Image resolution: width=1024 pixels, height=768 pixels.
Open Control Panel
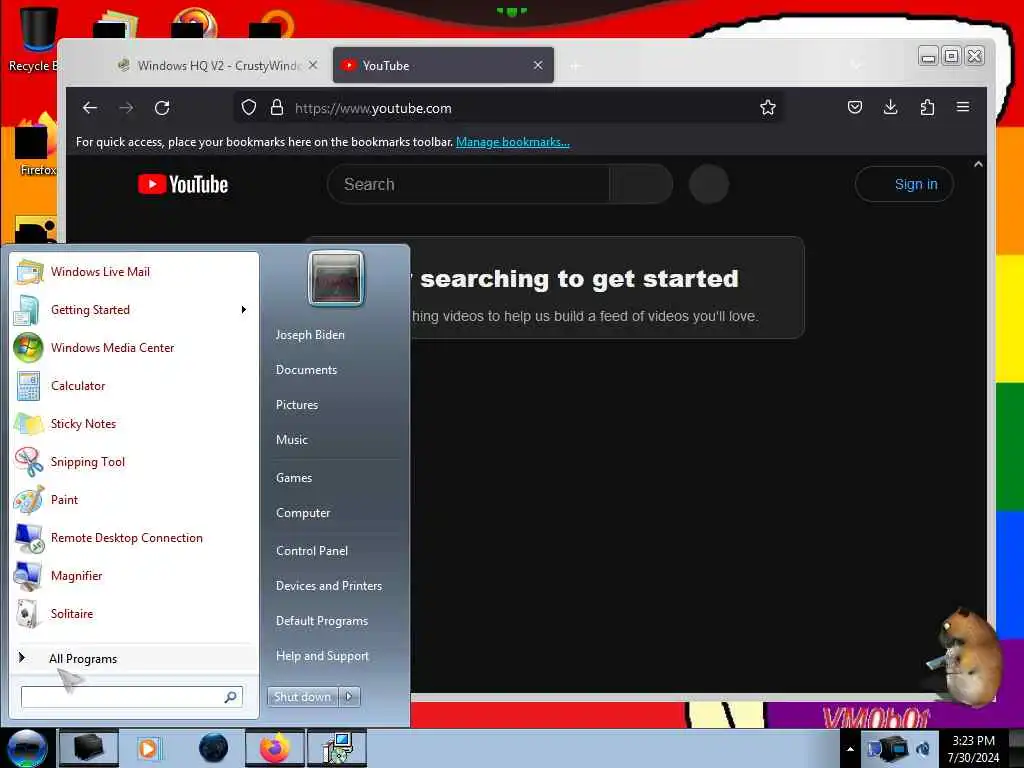[x=312, y=551]
